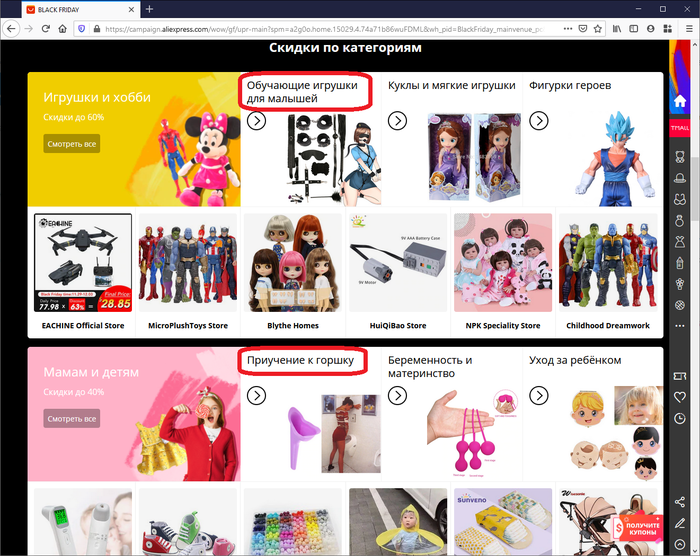The width and height of the screenshot is (700, 556).
Task: Open Firefox hamburger menu
Action: tap(687, 29)
